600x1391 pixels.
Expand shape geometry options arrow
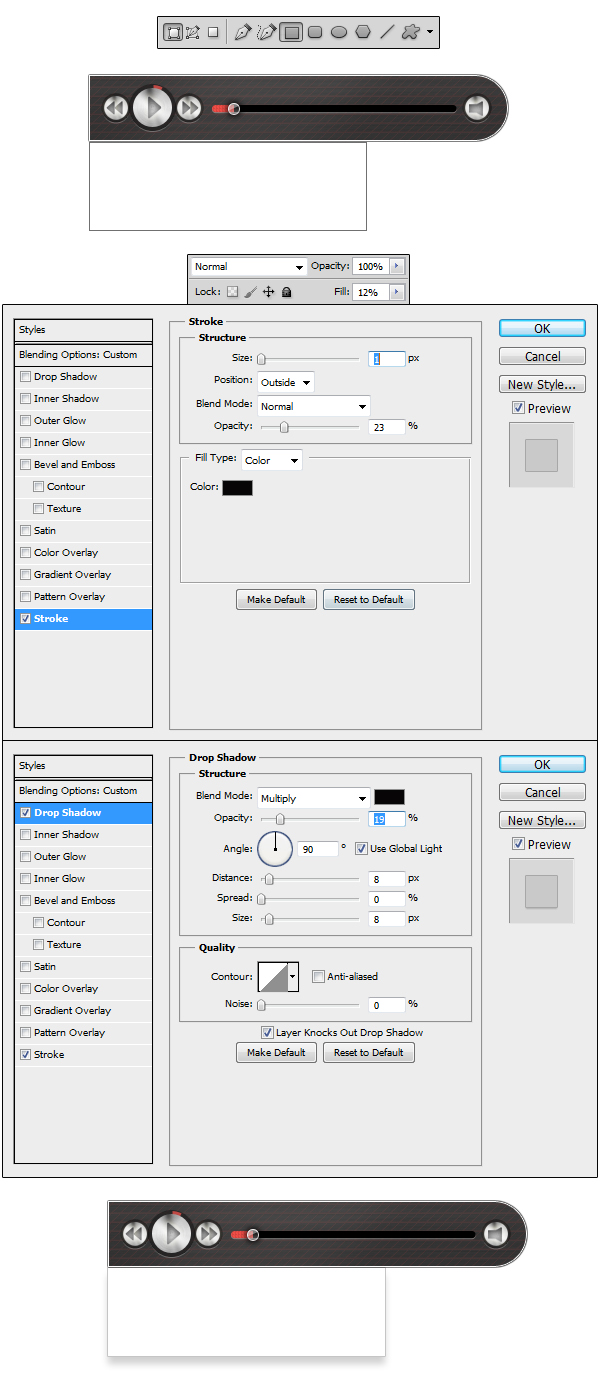429,32
